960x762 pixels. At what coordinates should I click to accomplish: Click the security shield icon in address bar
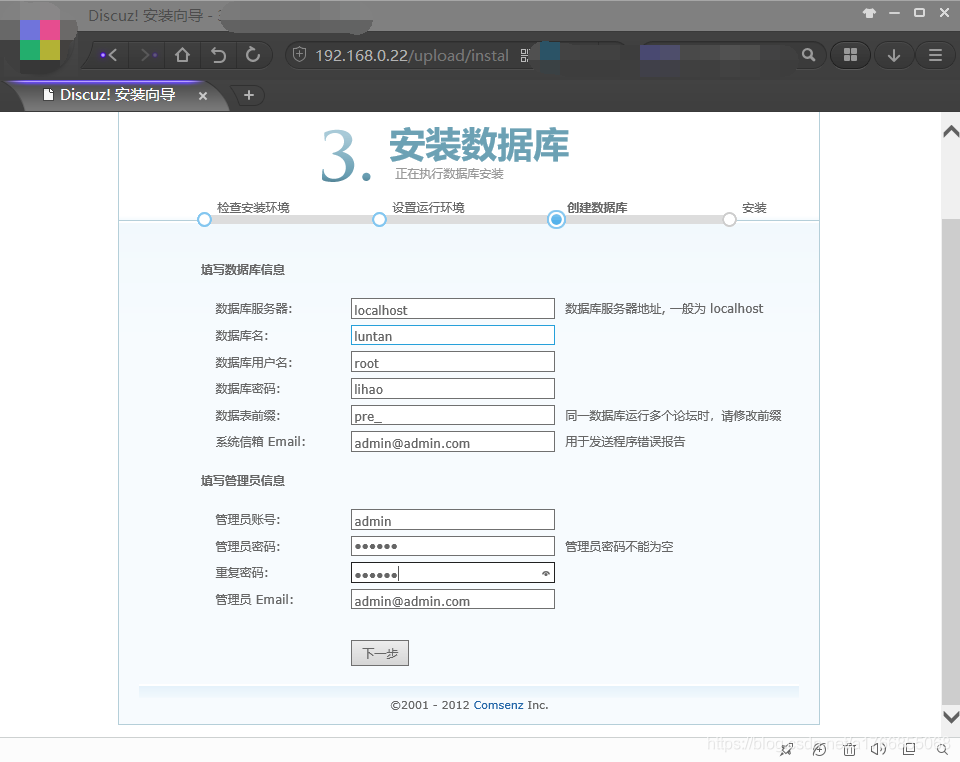(x=299, y=55)
